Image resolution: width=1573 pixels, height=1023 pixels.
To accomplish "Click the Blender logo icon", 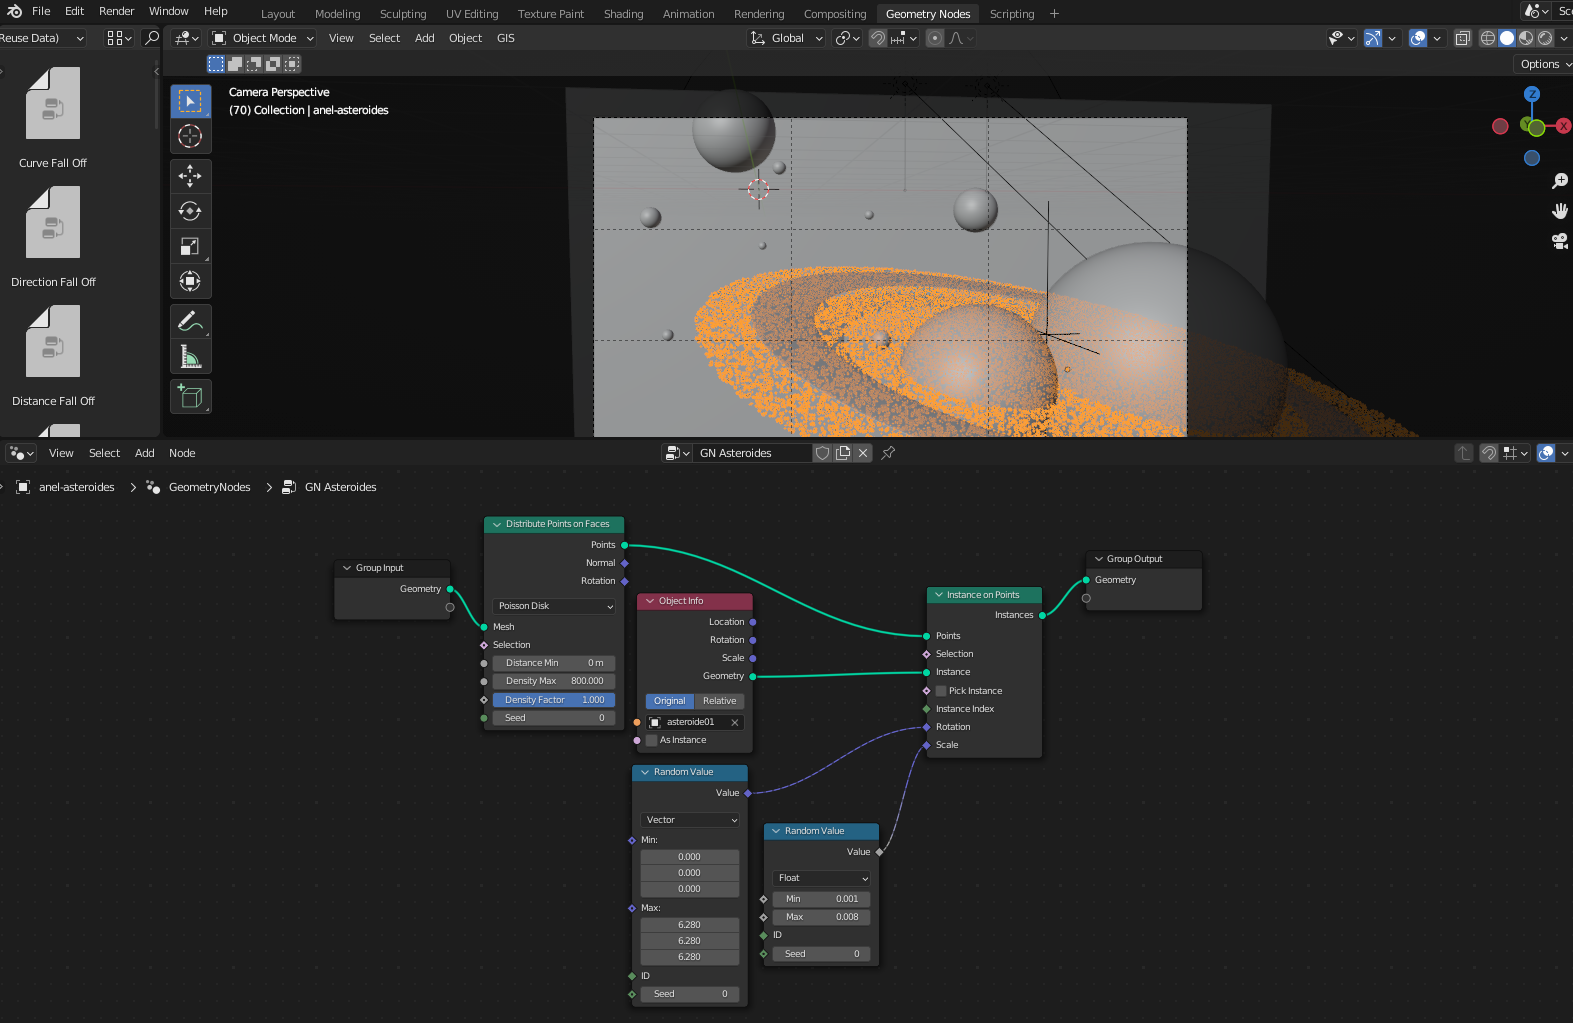I will coord(14,11).
